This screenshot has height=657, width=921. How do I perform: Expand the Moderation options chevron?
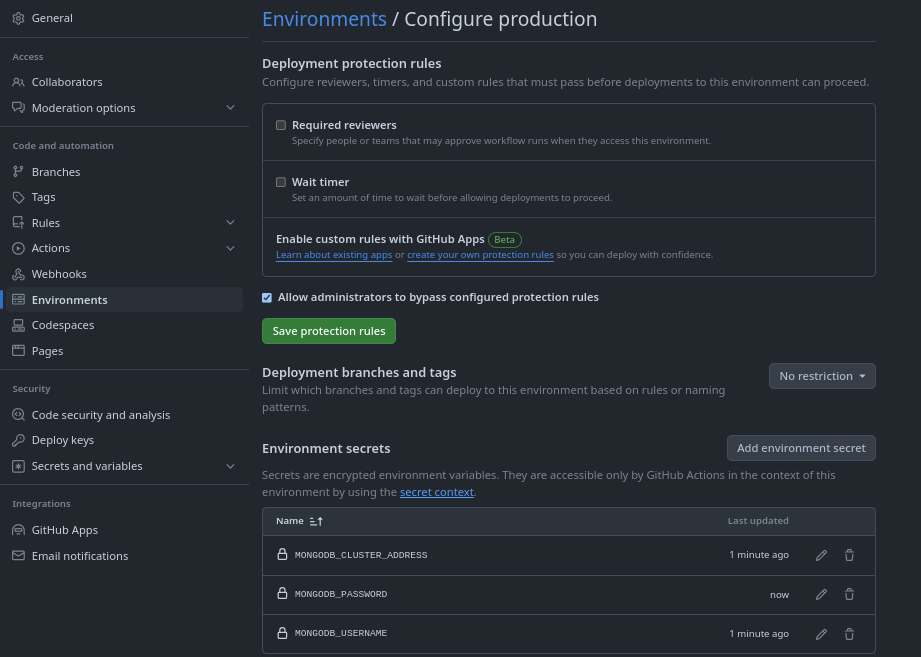click(x=230, y=108)
